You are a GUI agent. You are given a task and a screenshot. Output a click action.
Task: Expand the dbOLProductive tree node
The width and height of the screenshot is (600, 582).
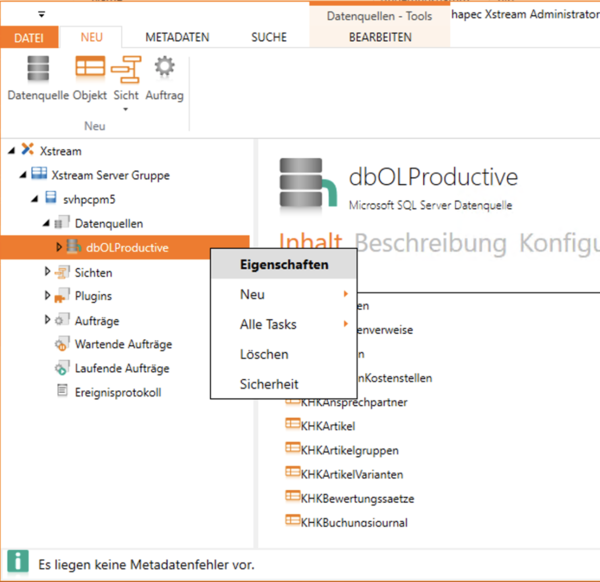(x=59, y=247)
